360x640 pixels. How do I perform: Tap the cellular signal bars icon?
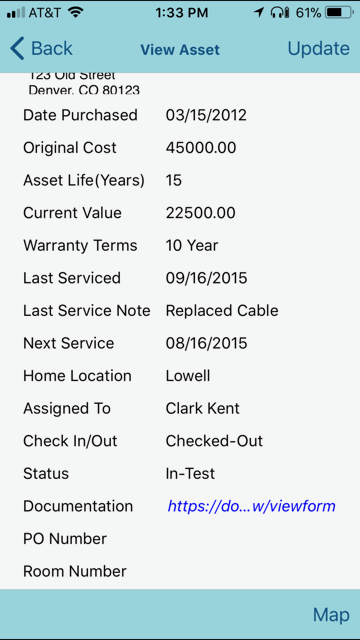pos(16,13)
